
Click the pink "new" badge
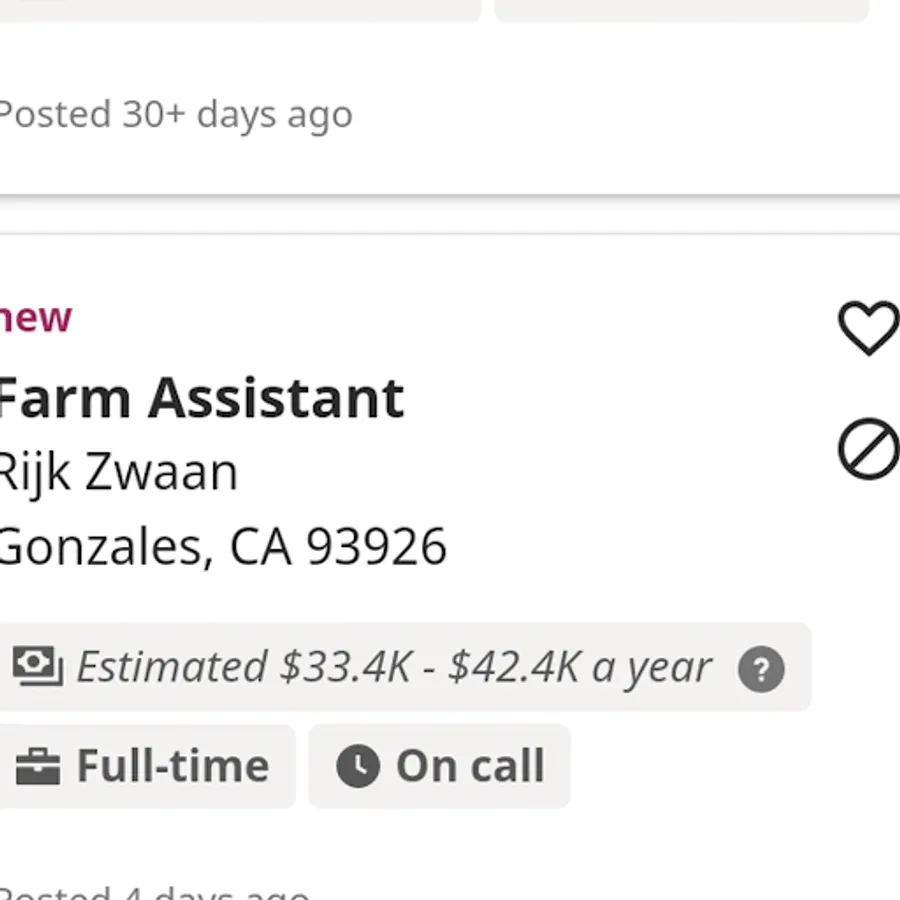[36, 318]
